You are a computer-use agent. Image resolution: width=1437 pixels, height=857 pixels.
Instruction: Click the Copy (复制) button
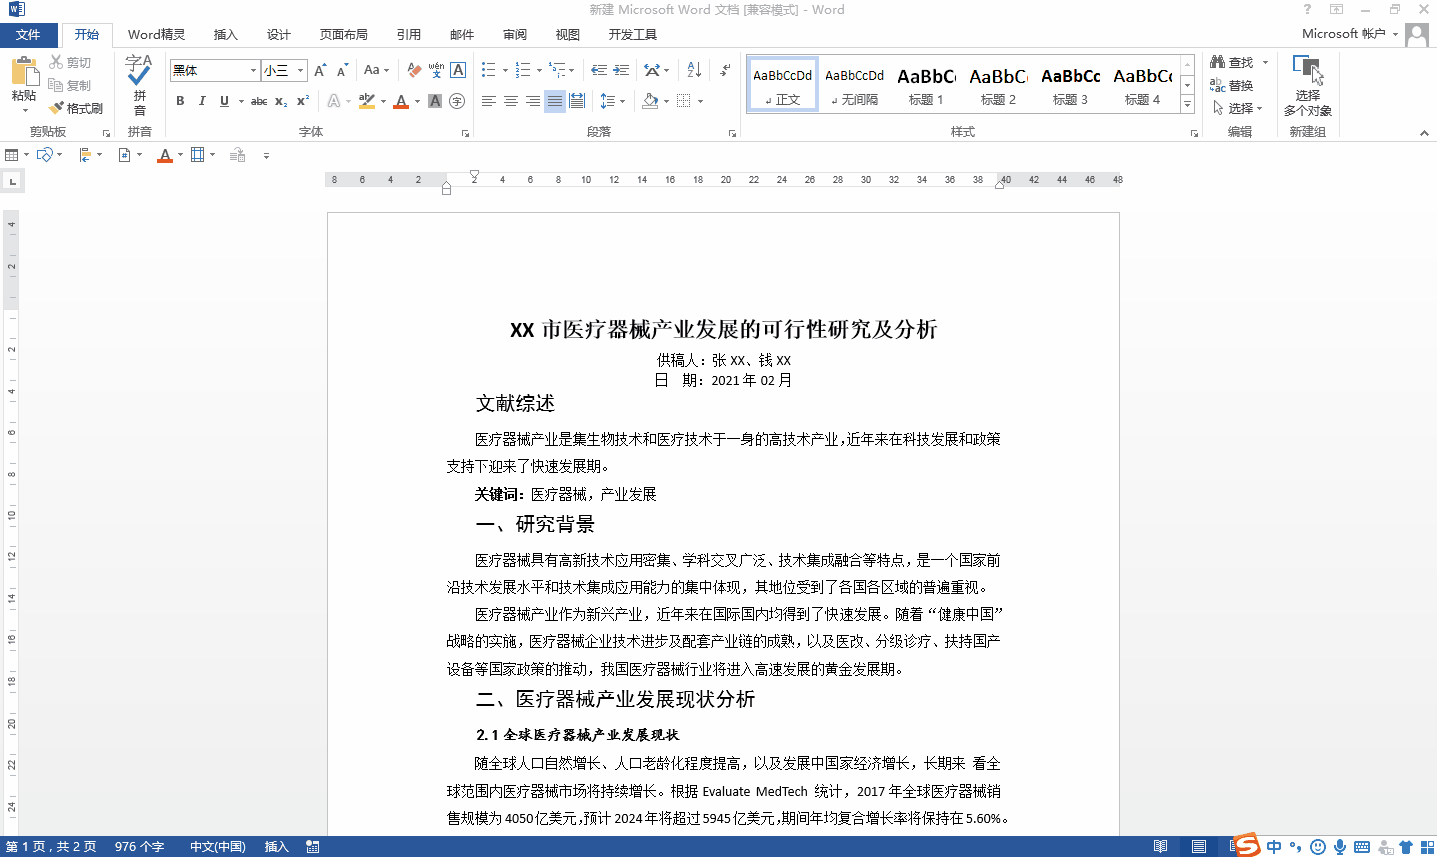click(70, 85)
